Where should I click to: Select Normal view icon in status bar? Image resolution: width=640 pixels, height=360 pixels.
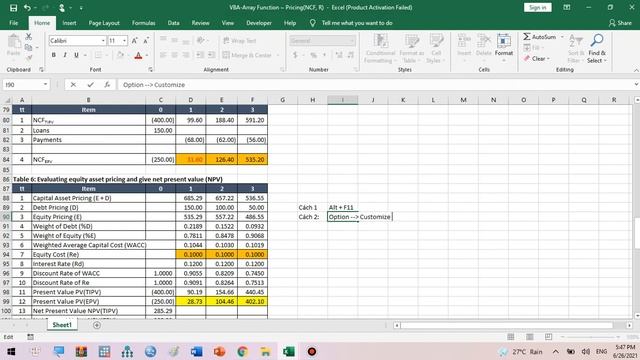tap(511, 337)
